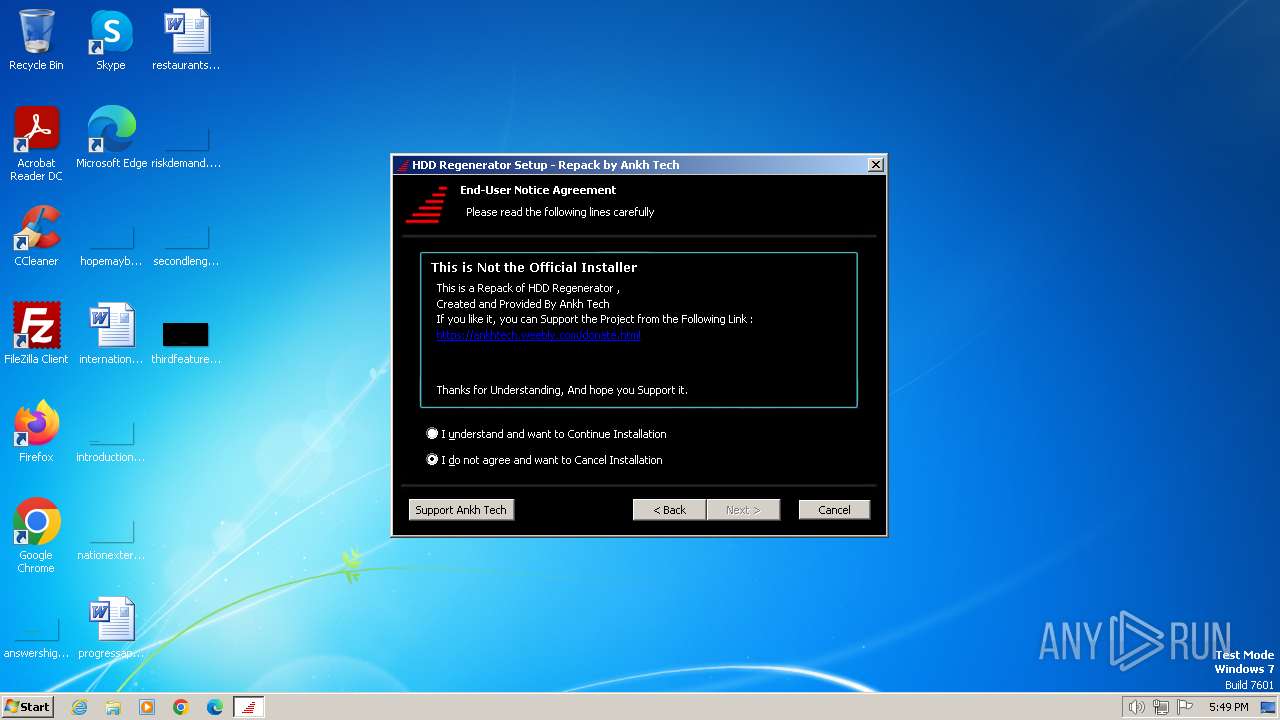This screenshot has height=720, width=1280.
Task: Open the Recycle Bin desktop icon
Action: [36, 40]
